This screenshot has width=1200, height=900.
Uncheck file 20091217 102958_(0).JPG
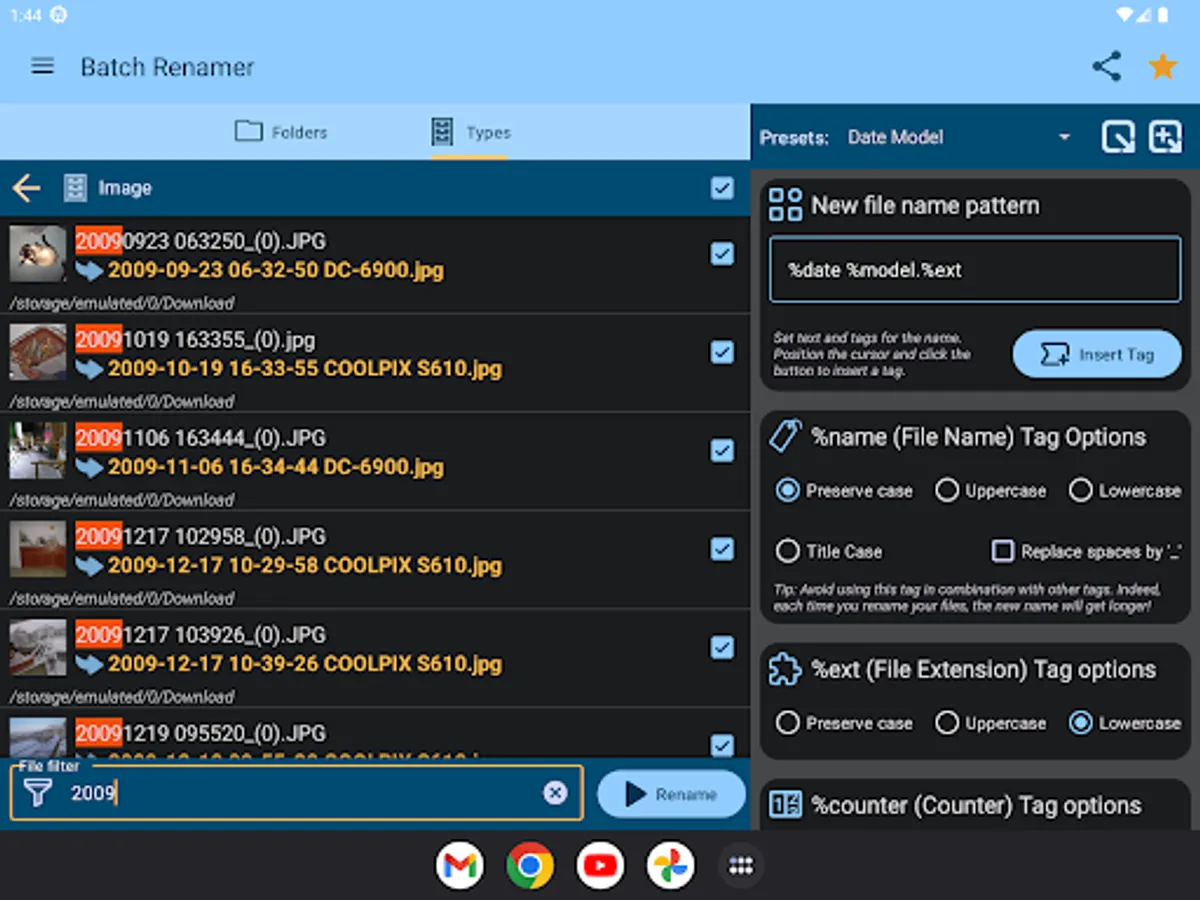[x=722, y=549]
